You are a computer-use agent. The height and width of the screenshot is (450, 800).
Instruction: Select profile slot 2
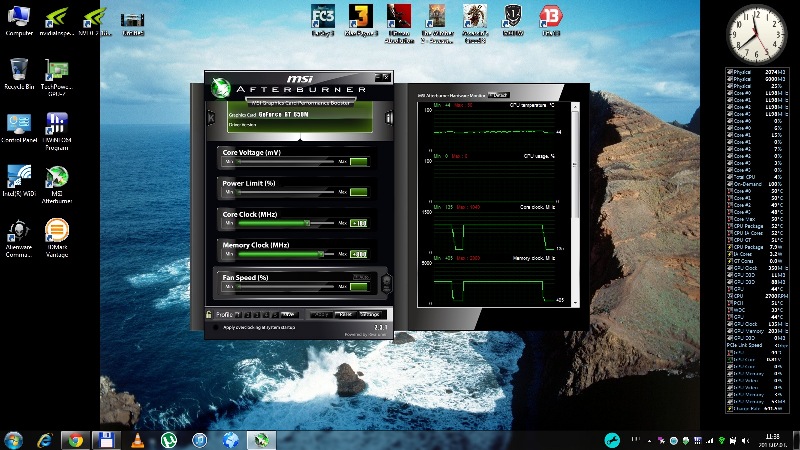[x=247, y=315]
